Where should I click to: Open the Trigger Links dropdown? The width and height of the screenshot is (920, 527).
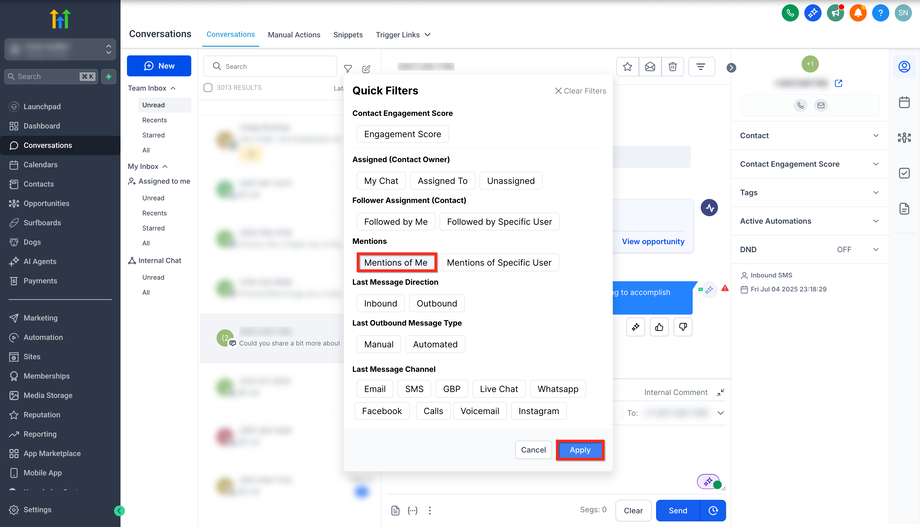point(403,35)
